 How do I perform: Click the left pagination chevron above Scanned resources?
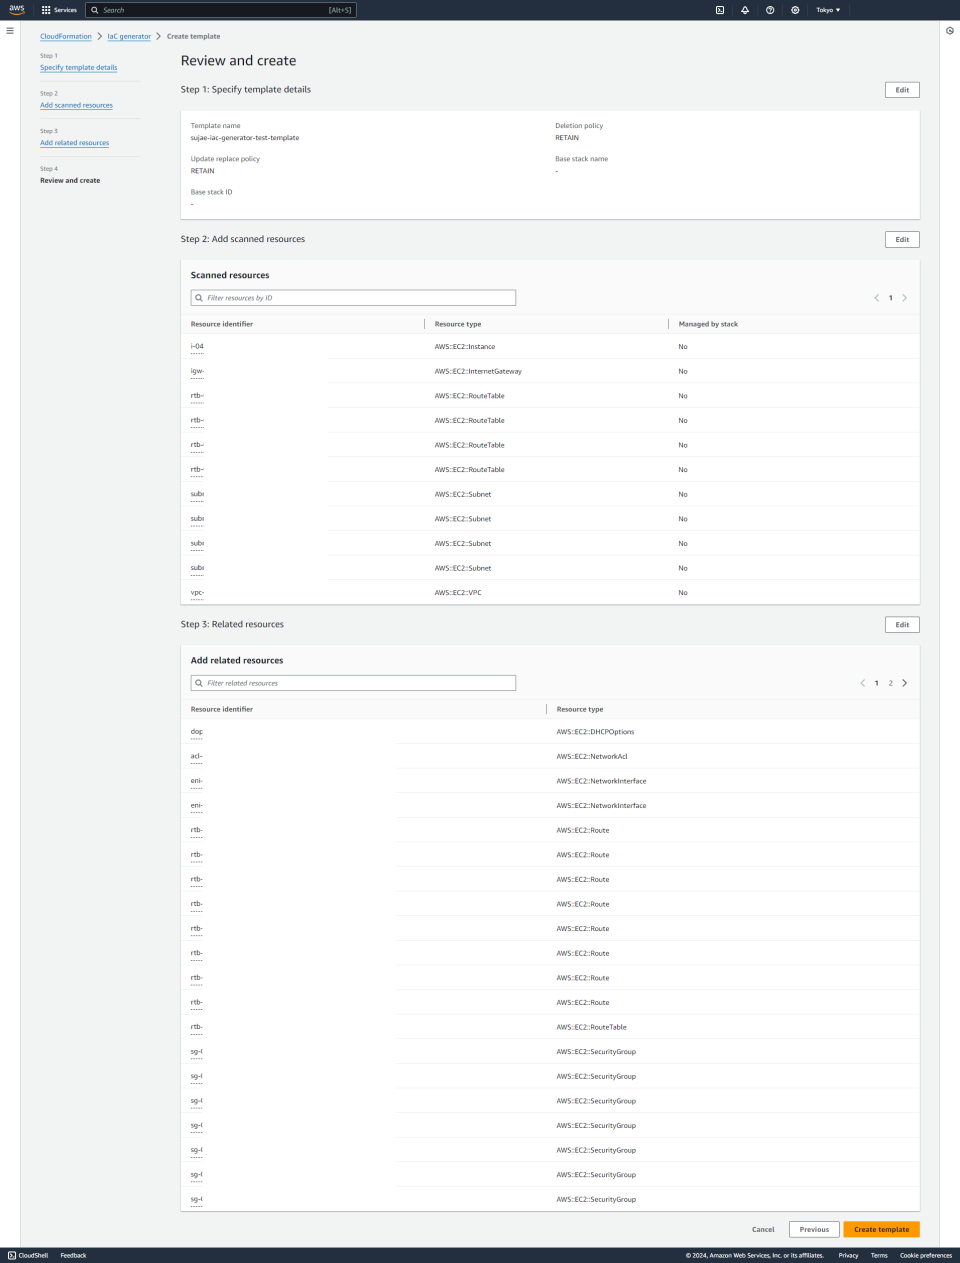(x=876, y=297)
